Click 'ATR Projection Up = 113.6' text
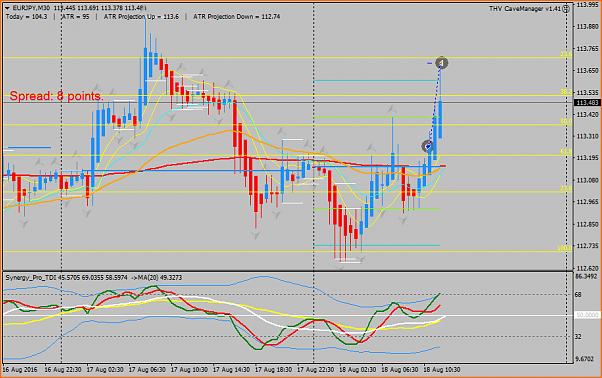Viewport: 602px width, 378px height. 141,17
